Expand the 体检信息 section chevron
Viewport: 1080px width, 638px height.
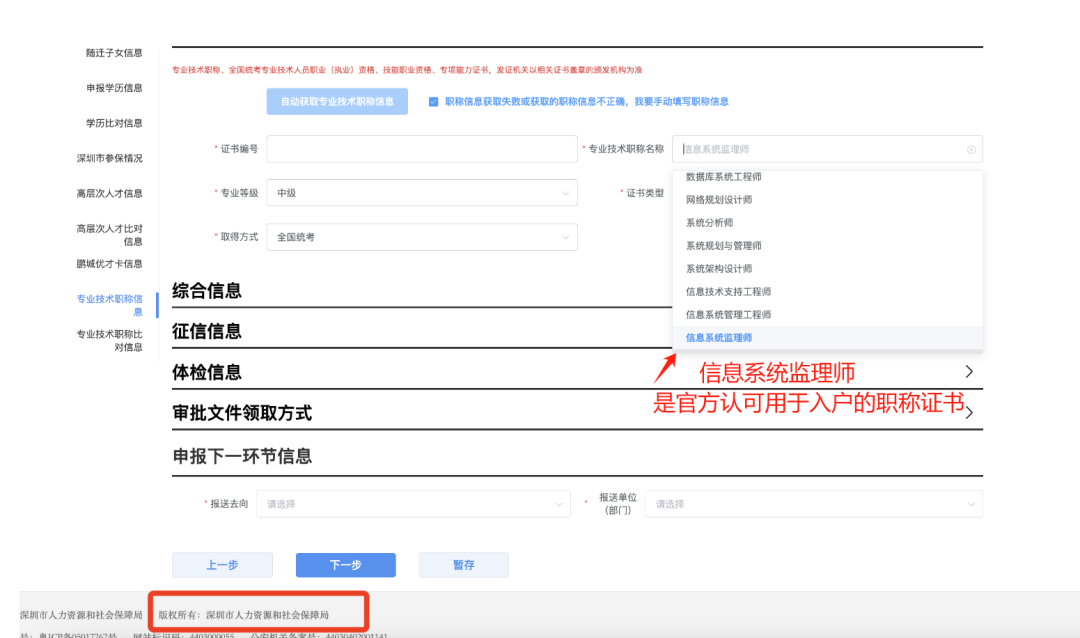(x=969, y=372)
